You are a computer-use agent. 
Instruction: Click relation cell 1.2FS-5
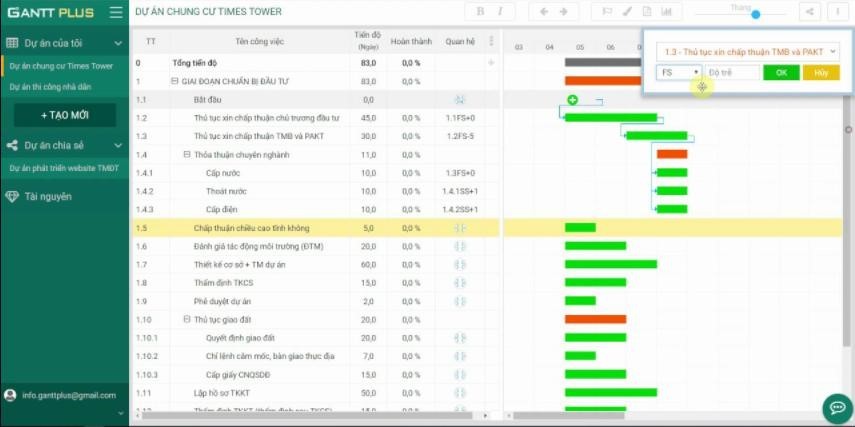tap(460, 136)
